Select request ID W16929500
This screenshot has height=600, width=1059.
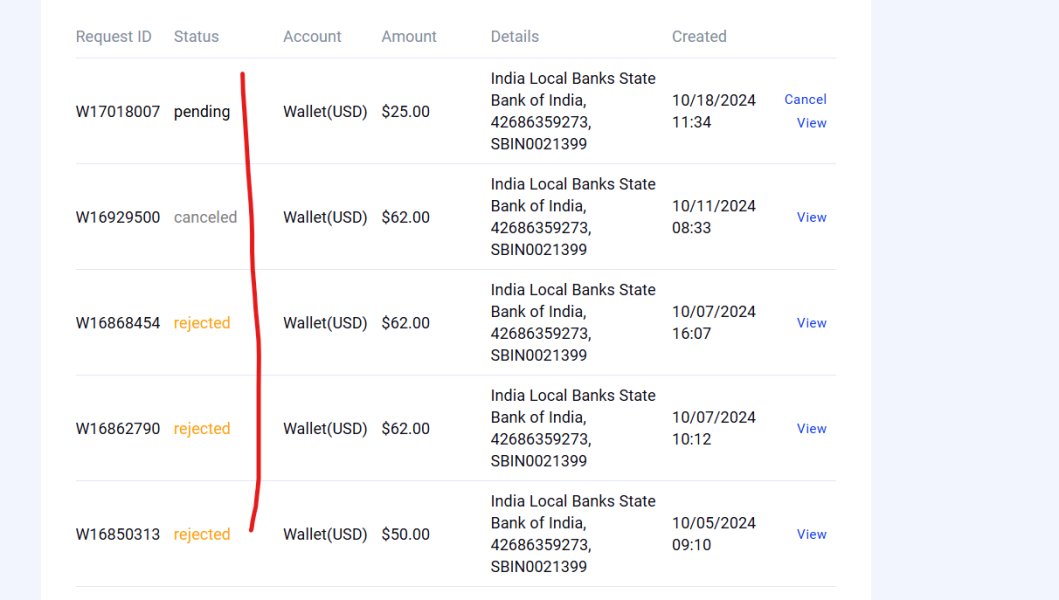118,217
